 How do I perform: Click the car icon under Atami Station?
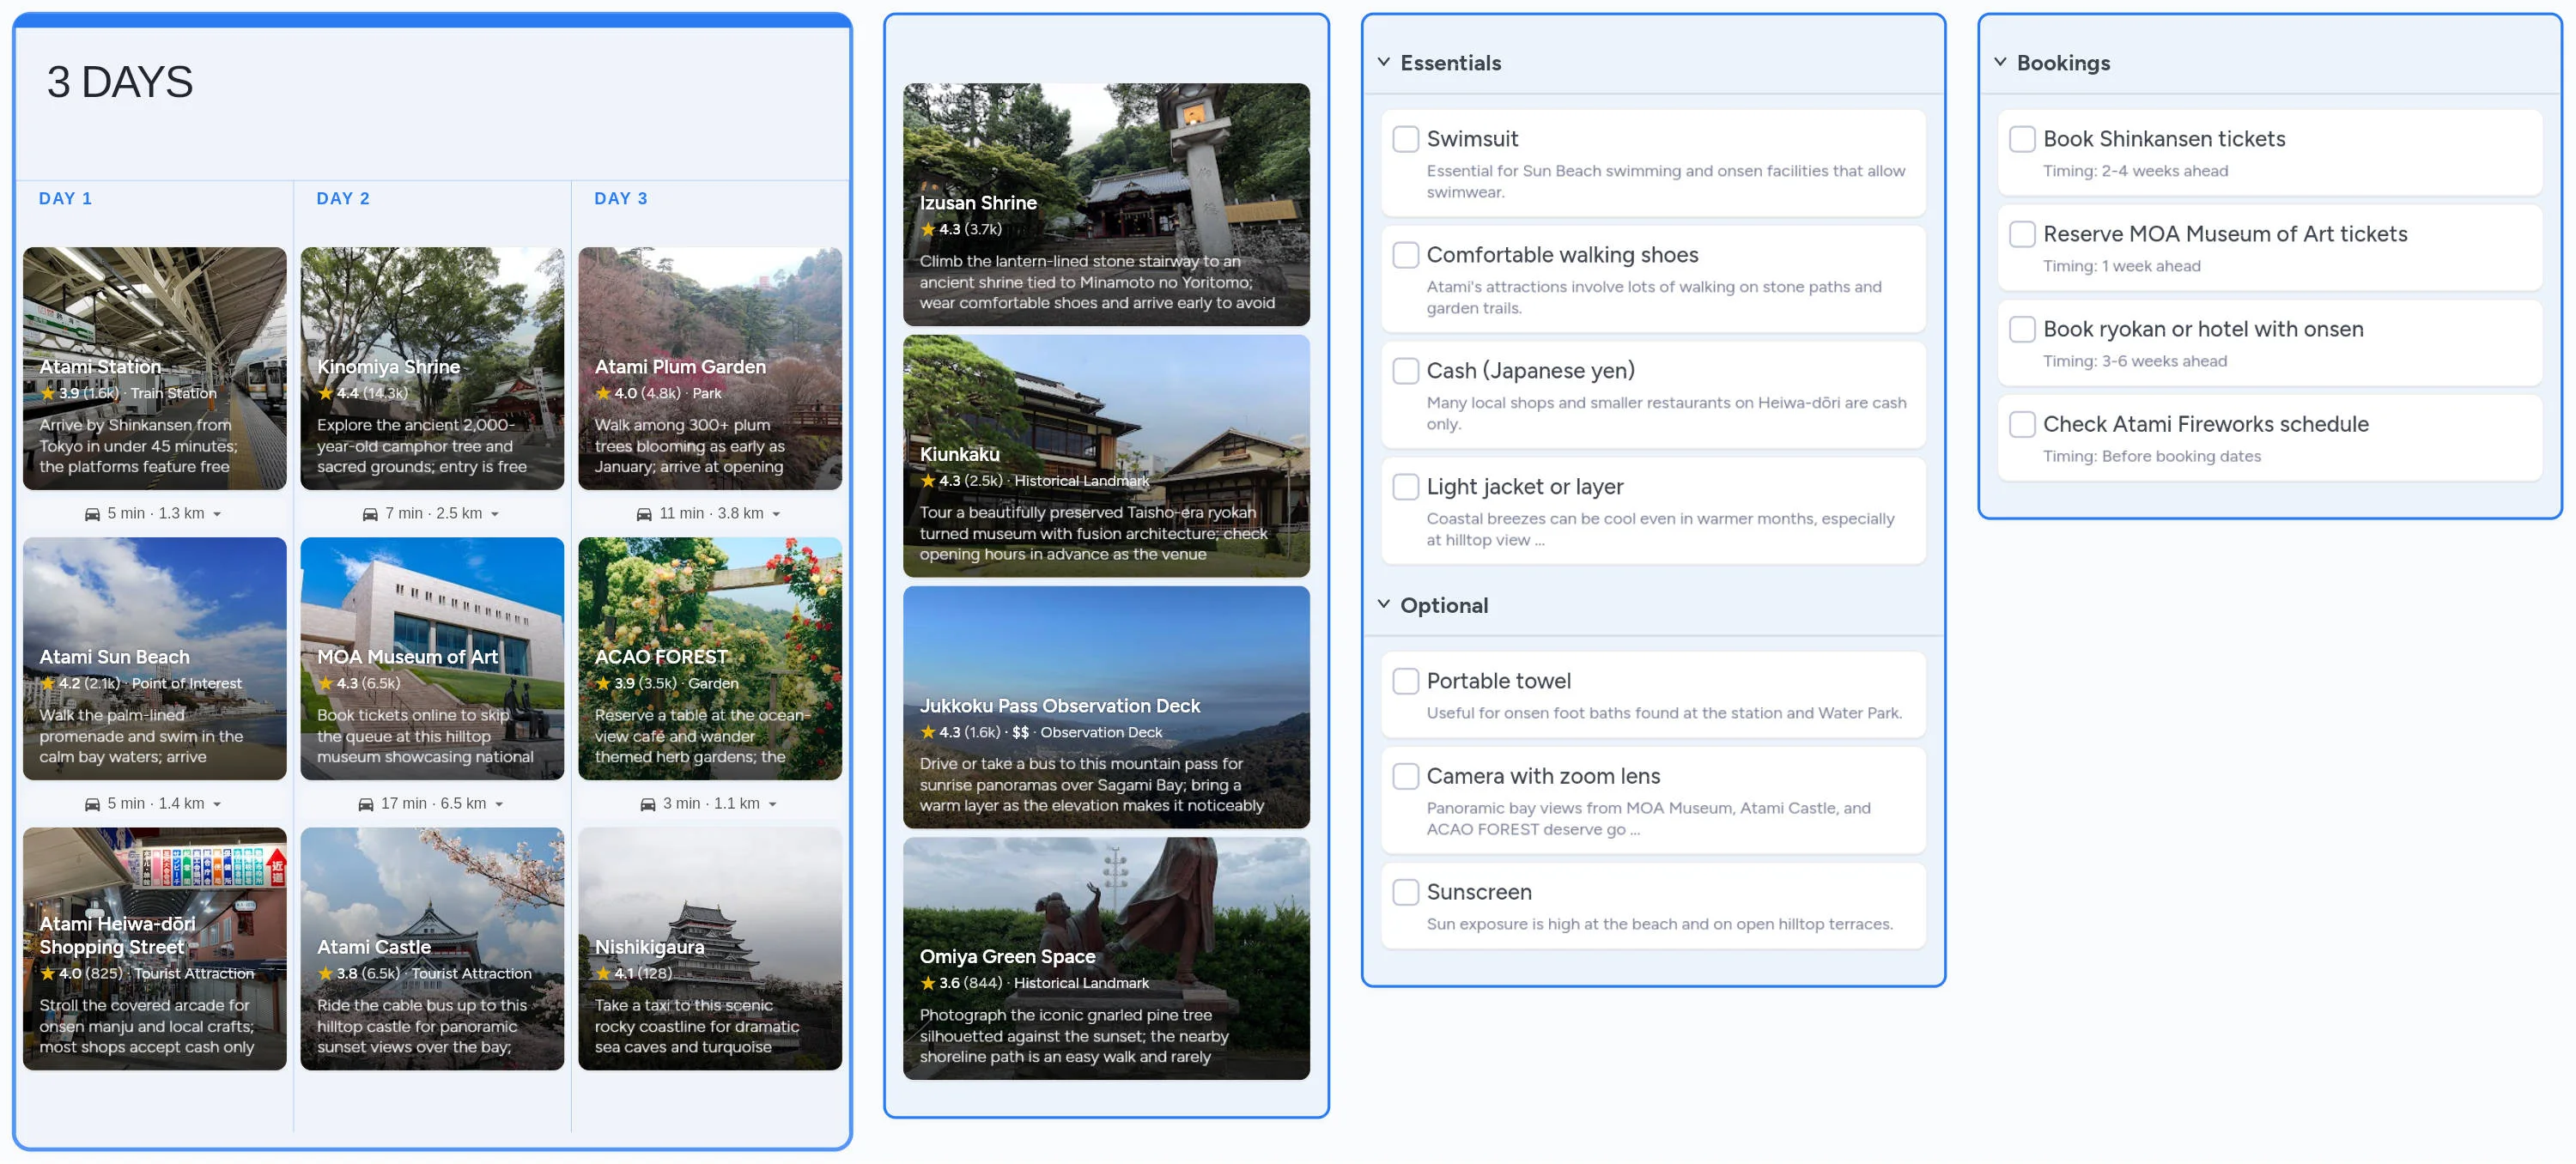tap(91, 513)
